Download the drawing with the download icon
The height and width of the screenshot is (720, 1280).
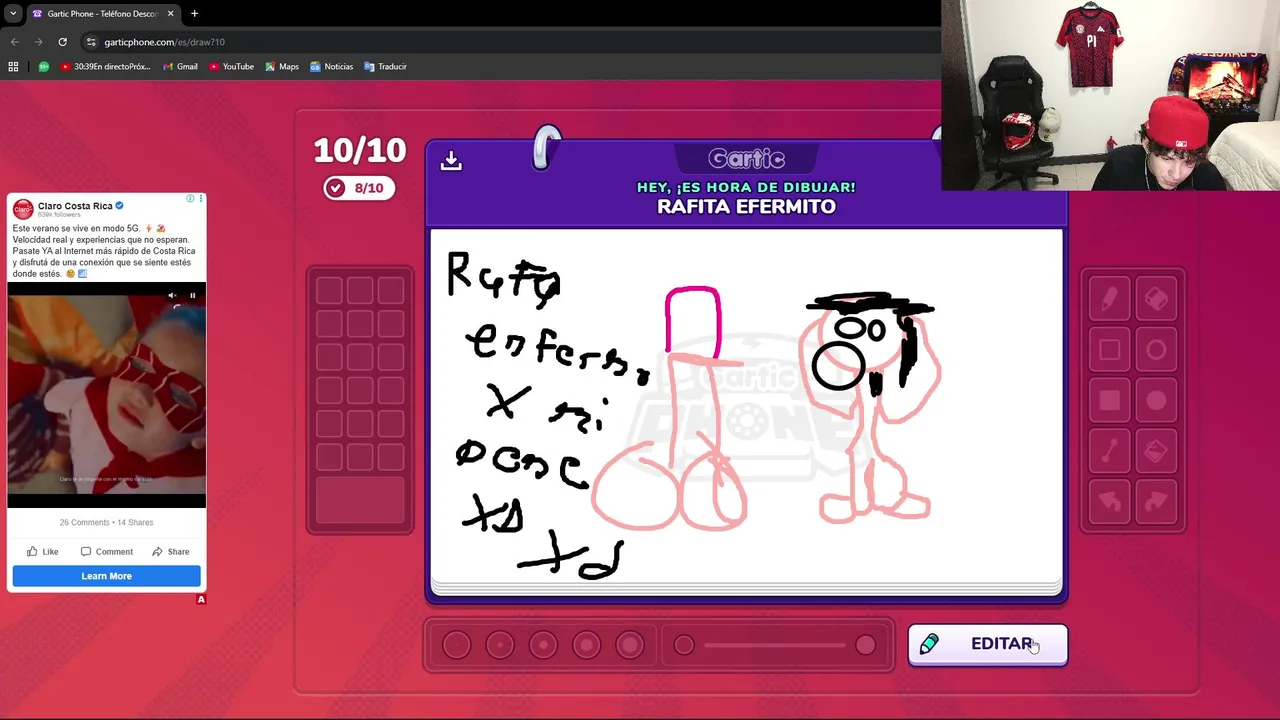451,161
